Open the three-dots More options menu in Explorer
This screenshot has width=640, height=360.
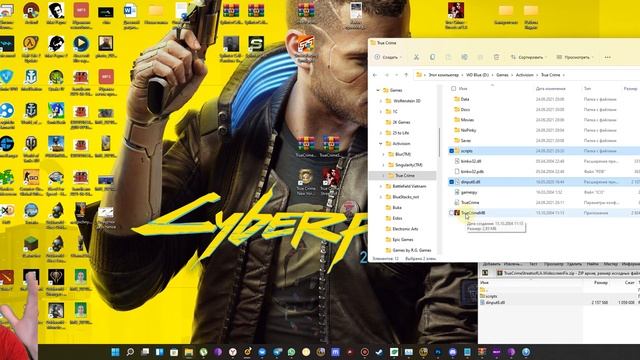coord(607,57)
